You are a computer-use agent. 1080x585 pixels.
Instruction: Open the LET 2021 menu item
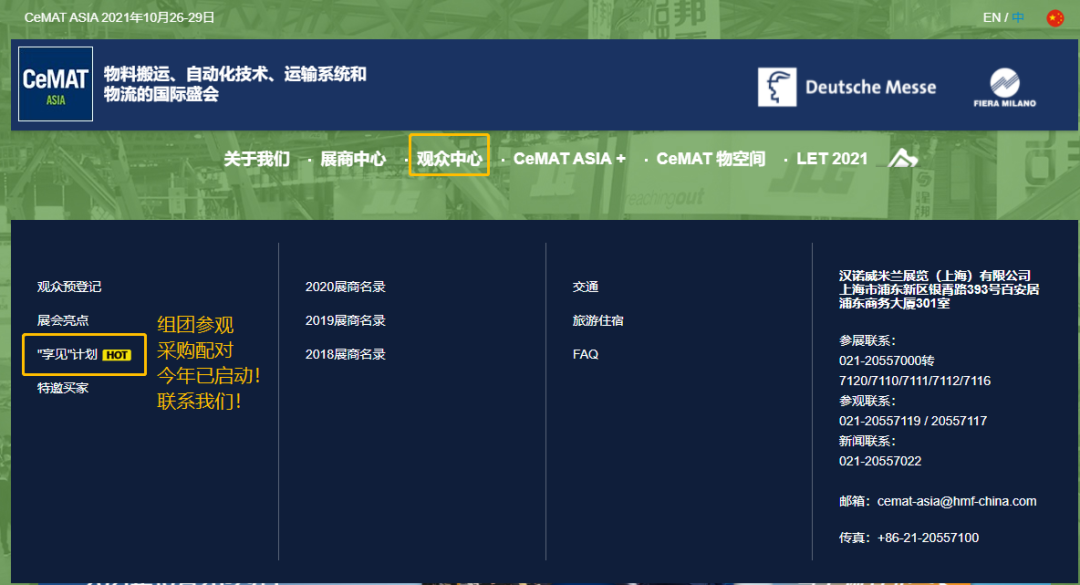point(832,159)
